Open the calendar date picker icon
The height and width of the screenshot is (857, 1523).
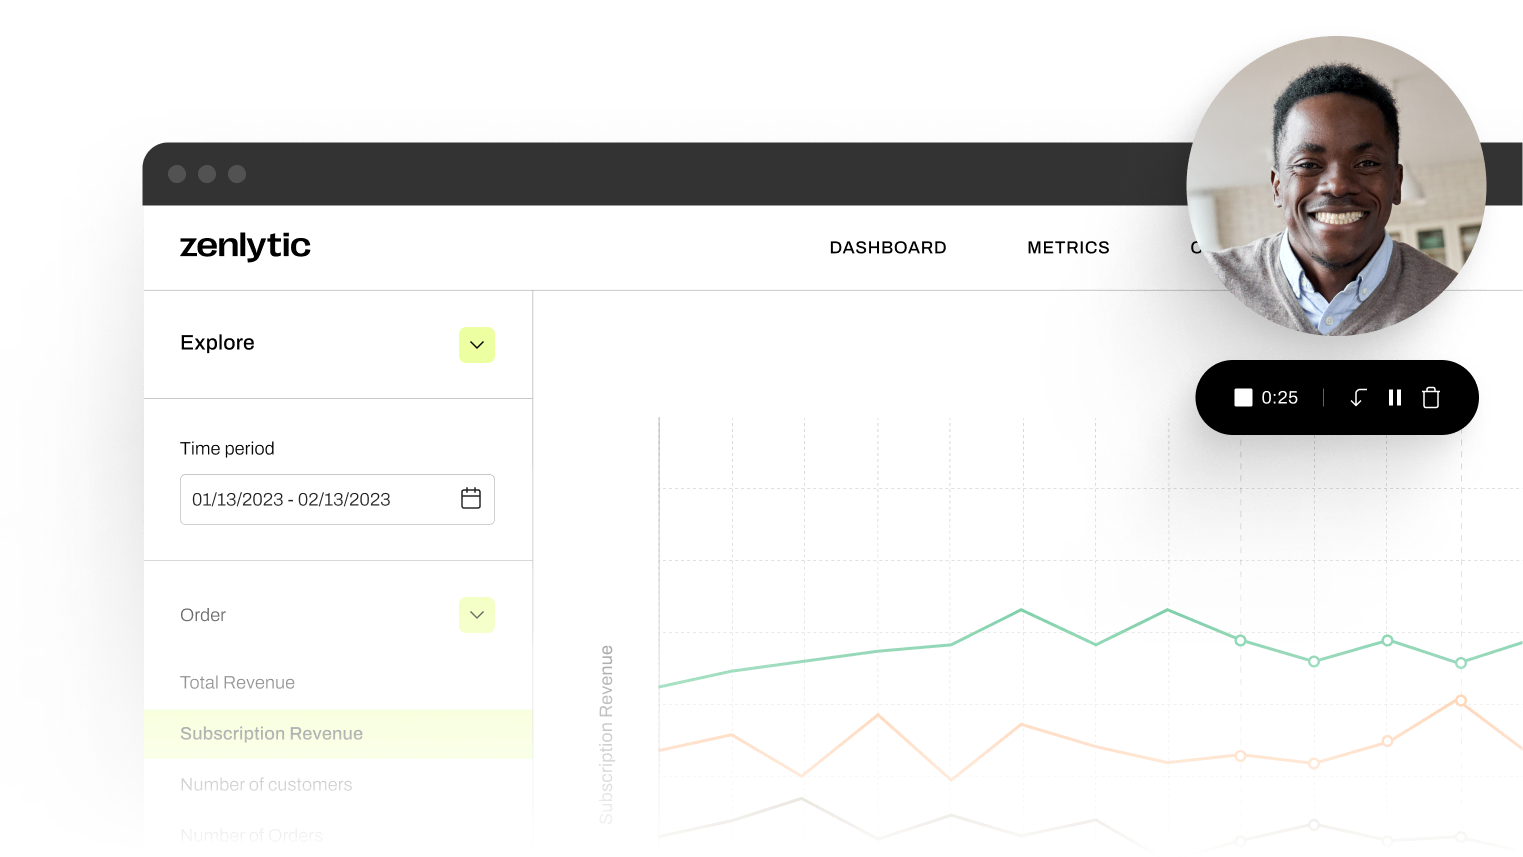click(x=470, y=498)
